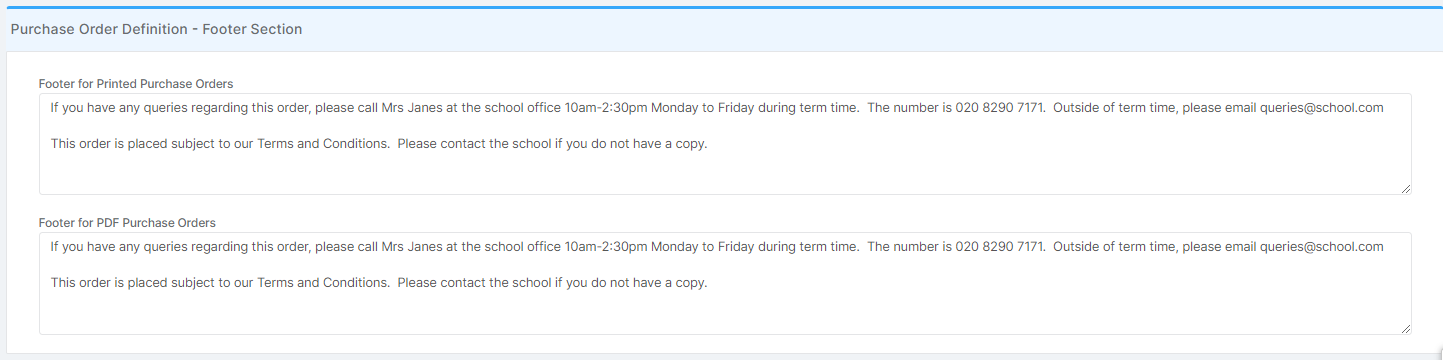The height and width of the screenshot is (360, 1443).
Task: Click the Printed Purchase Orders footer resize handle
Action: click(x=1405, y=188)
